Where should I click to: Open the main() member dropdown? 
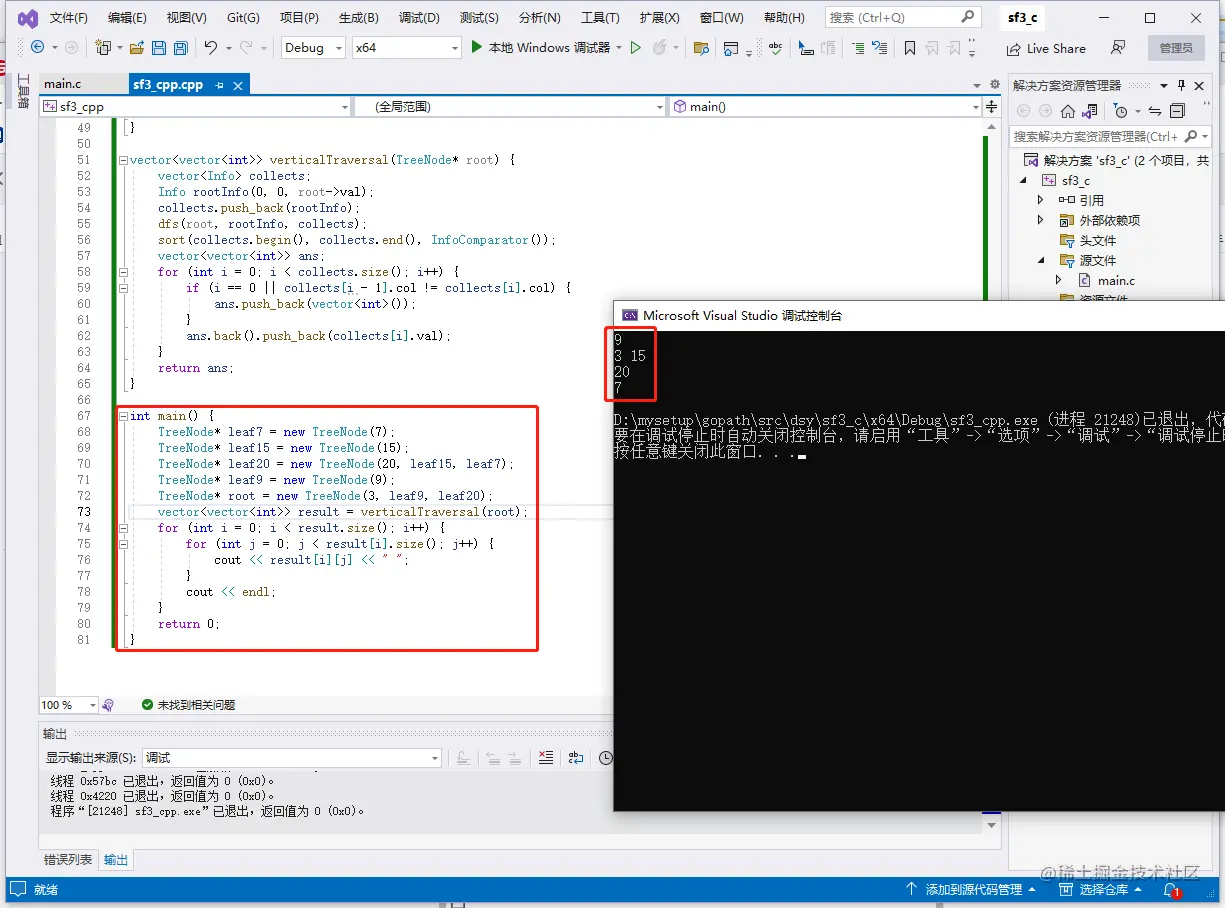click(x=827, y=106)
